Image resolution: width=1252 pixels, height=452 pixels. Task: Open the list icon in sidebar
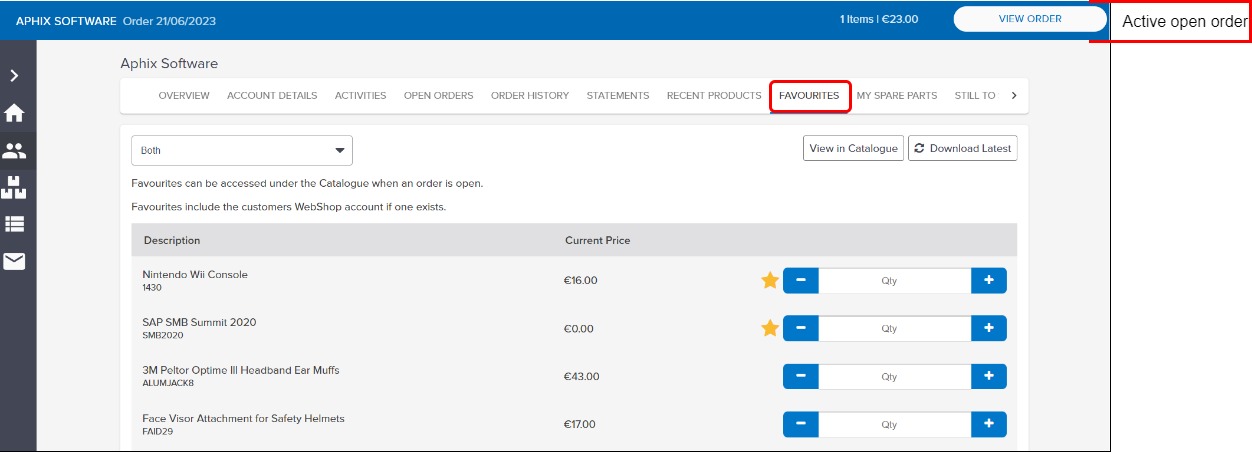(x=15, y=224)
